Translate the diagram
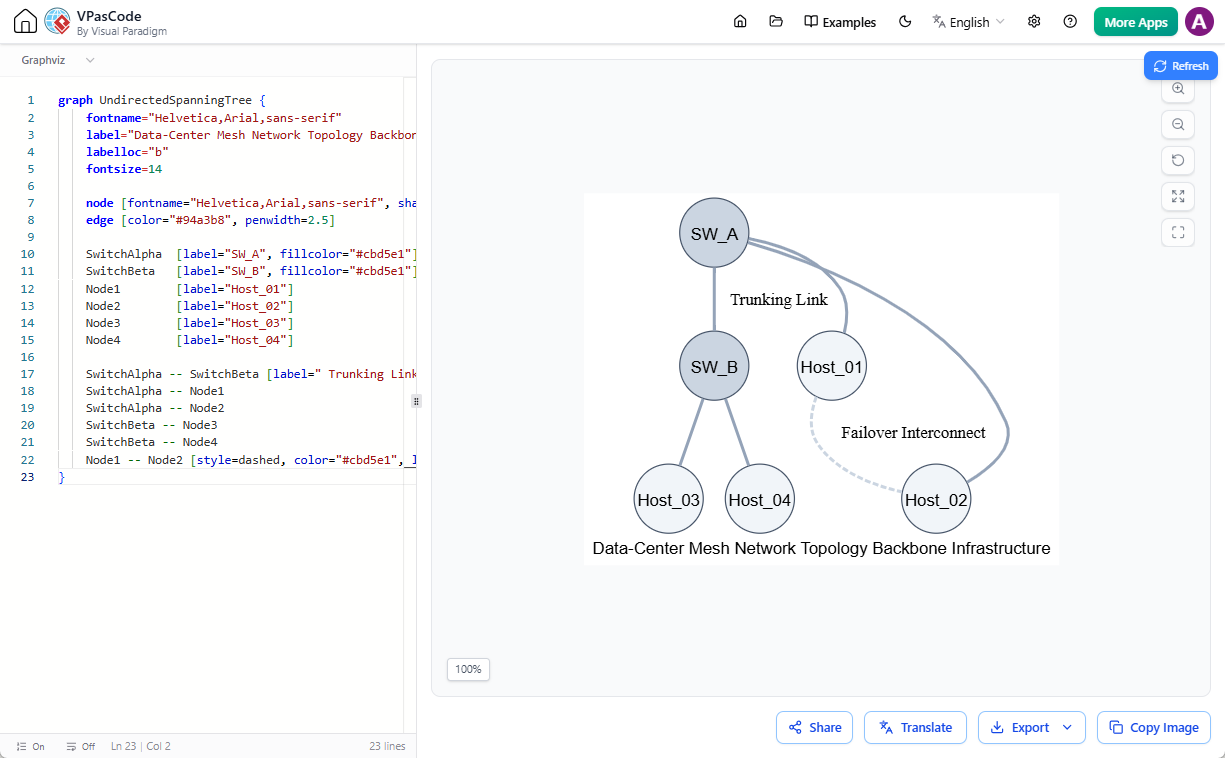This screenshot has height=758, width=1225. (915, 728)
